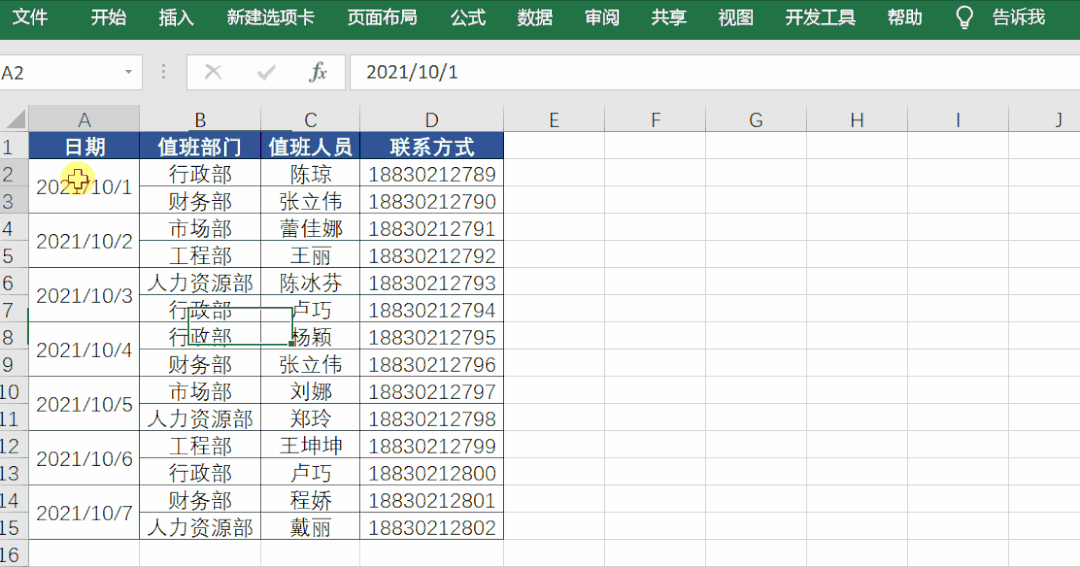Select row 16 header
This screenshot has width=1080, height=567.
[x=14, y=554]
